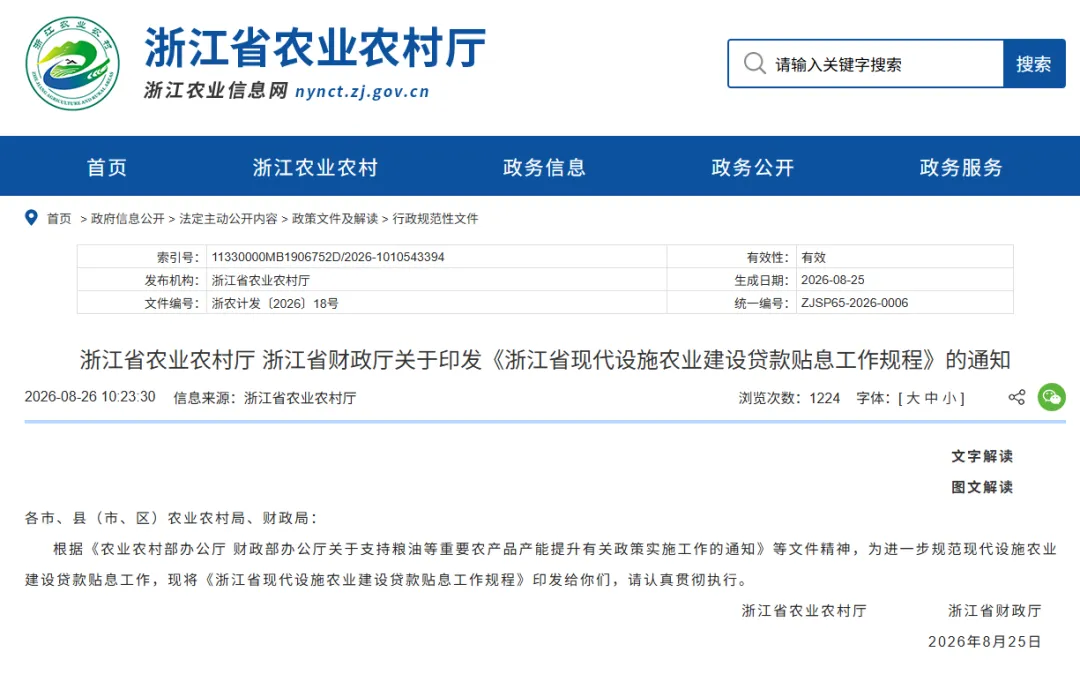Select 信息来源：浙江省农业农村厅 text
This screenshot has width=1080, height=682.
pos(264,398)
